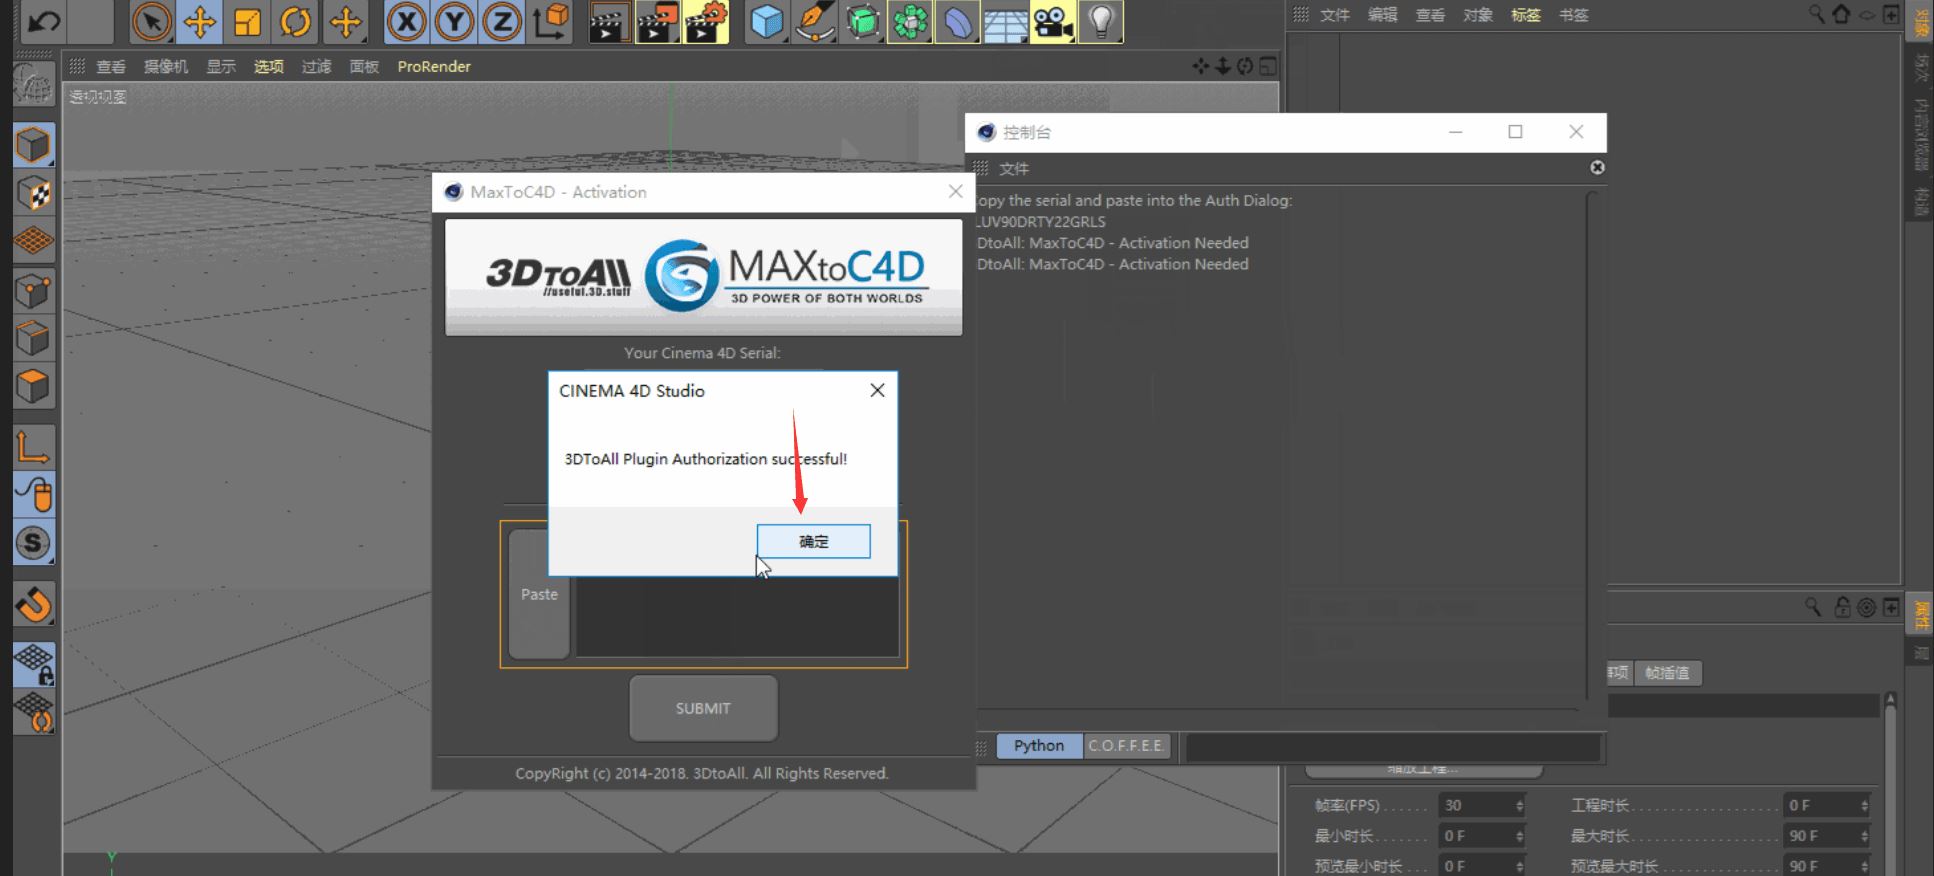This screenshot has width=1934, height=876.
Task: Switch to Points mode
Action: point(33,291)
